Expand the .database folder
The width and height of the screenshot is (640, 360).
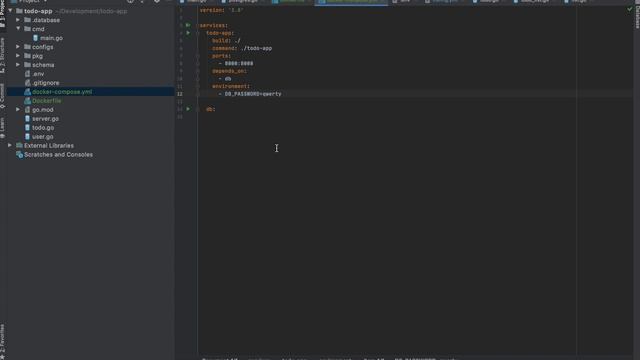point(18,20)
